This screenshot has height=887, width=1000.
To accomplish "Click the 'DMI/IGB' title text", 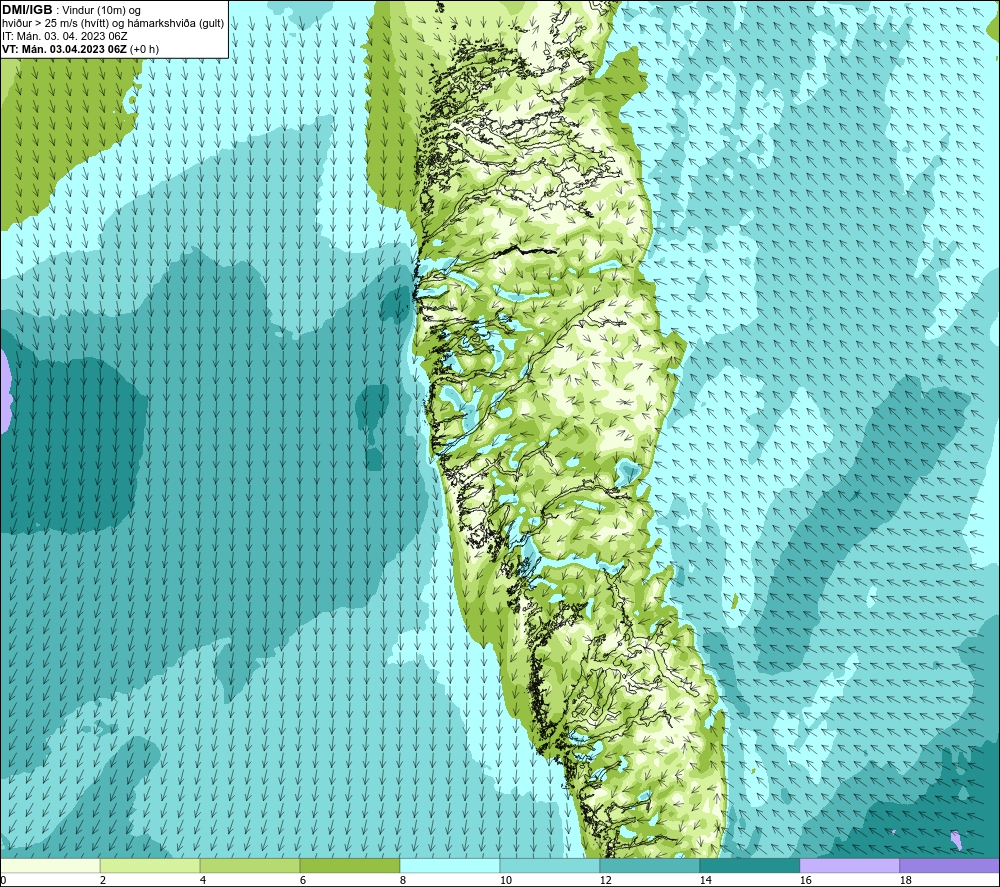I will 27,10.
